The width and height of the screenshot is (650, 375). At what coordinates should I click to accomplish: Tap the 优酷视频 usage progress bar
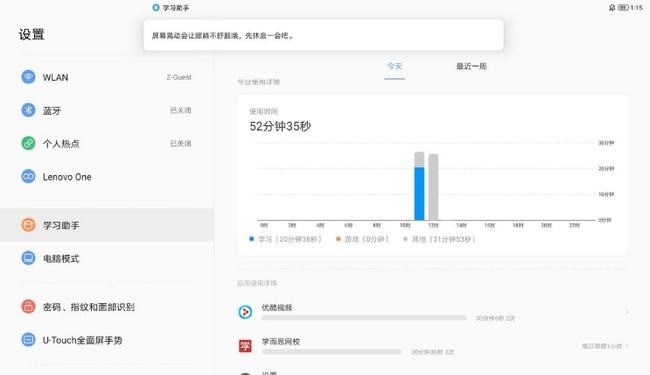click(364, 318)
